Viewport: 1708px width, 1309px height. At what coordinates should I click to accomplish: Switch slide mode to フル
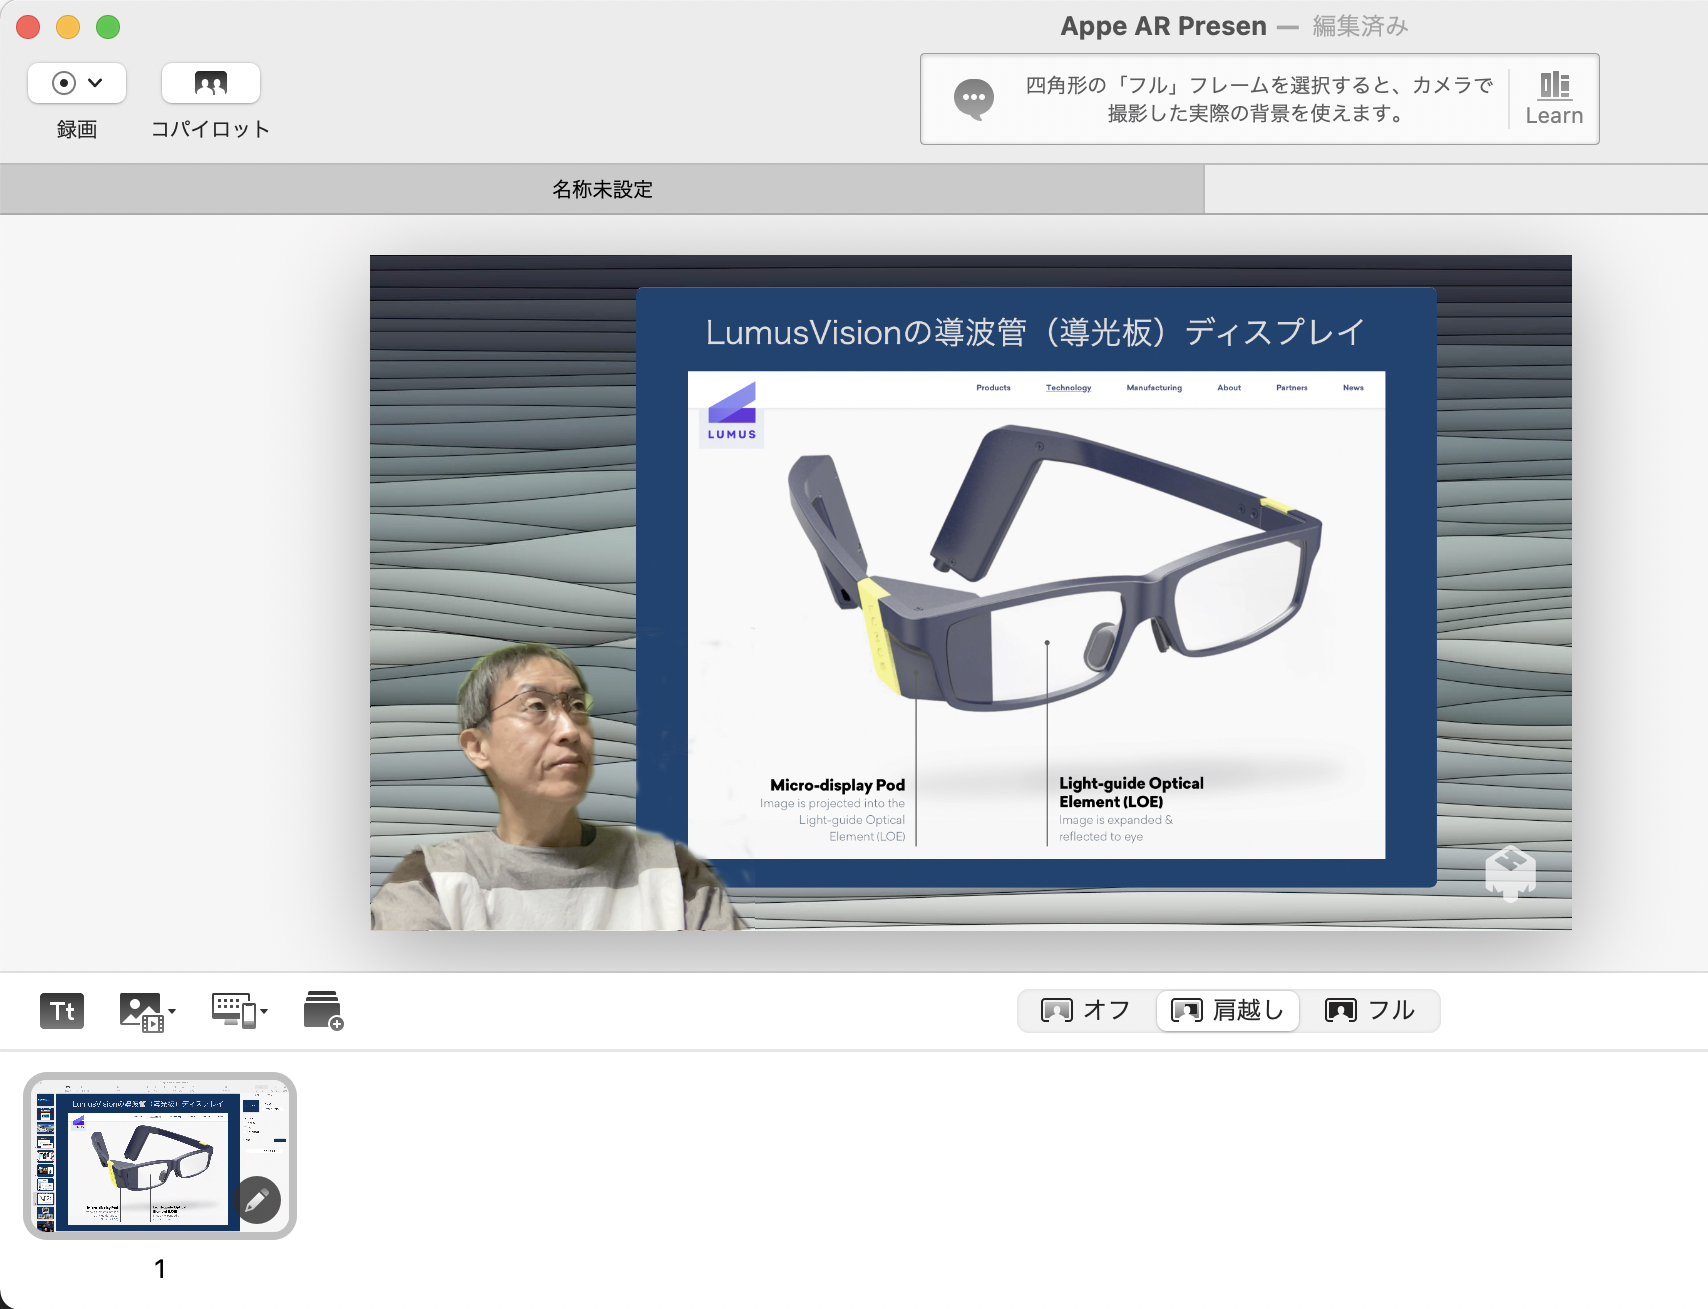pyautogui.click(x=1370, y=1010)
